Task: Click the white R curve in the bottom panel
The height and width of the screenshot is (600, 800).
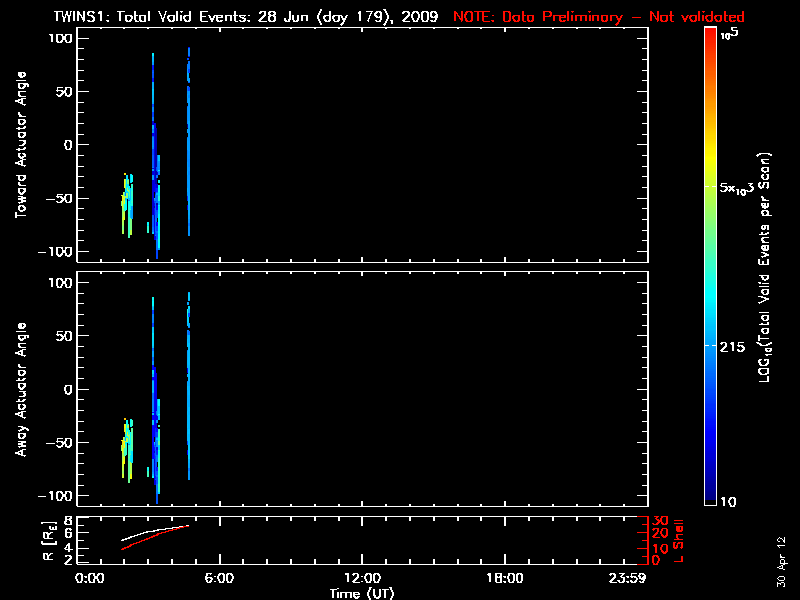Action: [x=150, y=532]
